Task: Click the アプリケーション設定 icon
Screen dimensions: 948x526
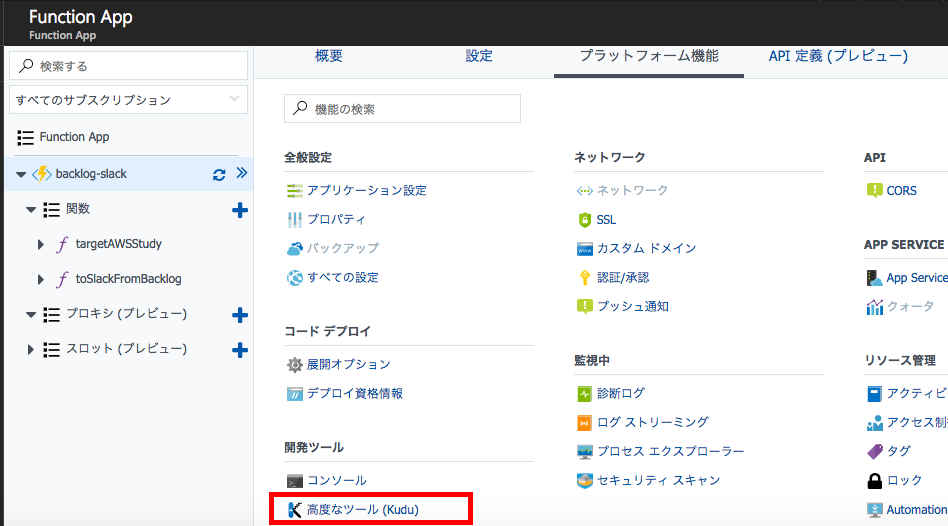Action: click(294, 191)
